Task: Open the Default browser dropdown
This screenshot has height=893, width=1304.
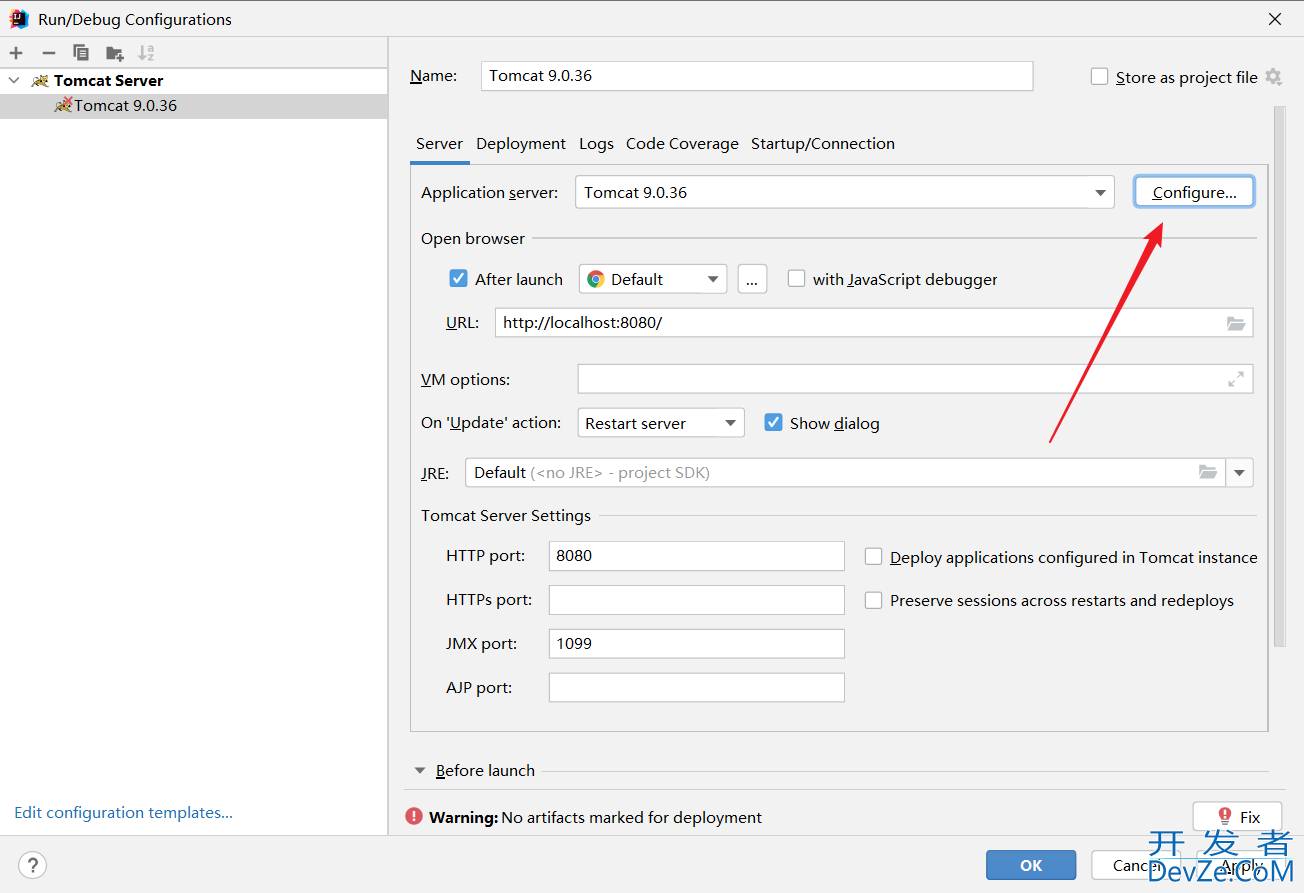Action: [652, 279]
